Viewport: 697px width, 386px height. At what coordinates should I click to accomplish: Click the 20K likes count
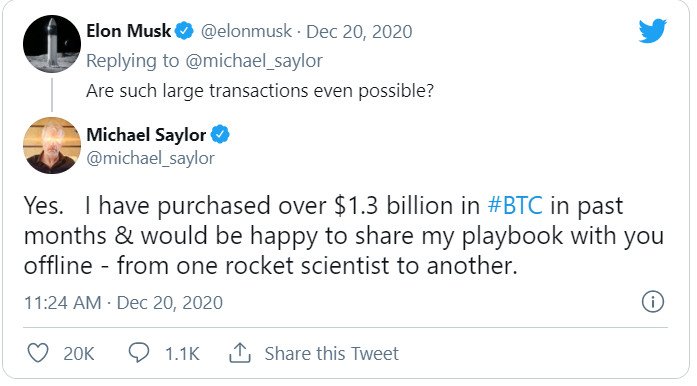click(79, 354)
